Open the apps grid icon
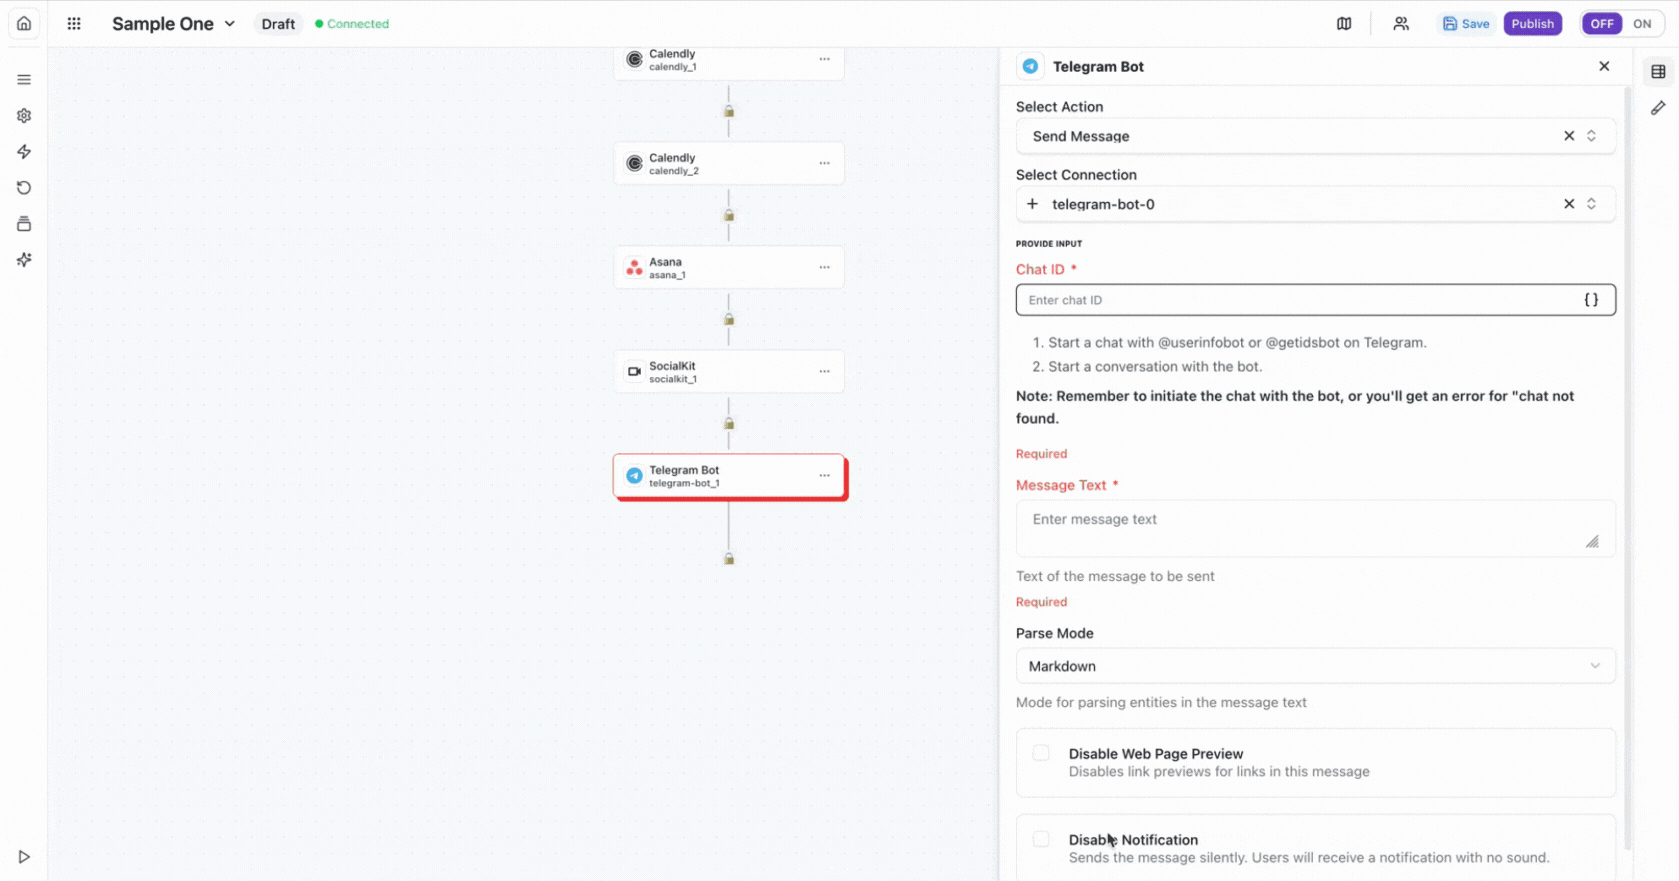Viewport: 1679px width, 881px height. coord(74,23)
